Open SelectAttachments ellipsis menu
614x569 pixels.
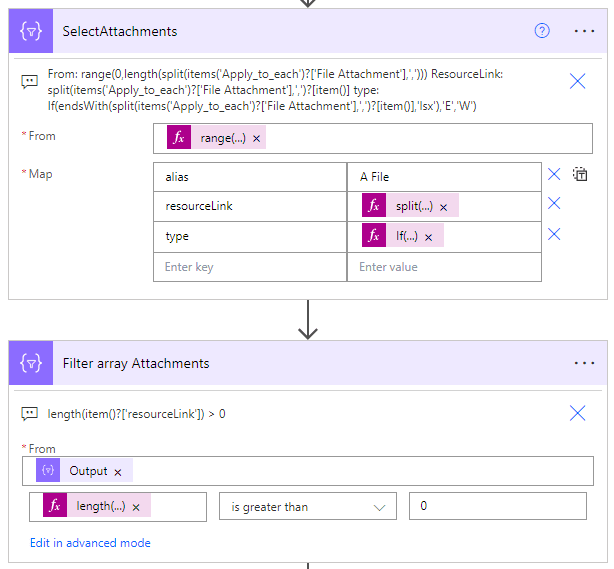(585, 31)
